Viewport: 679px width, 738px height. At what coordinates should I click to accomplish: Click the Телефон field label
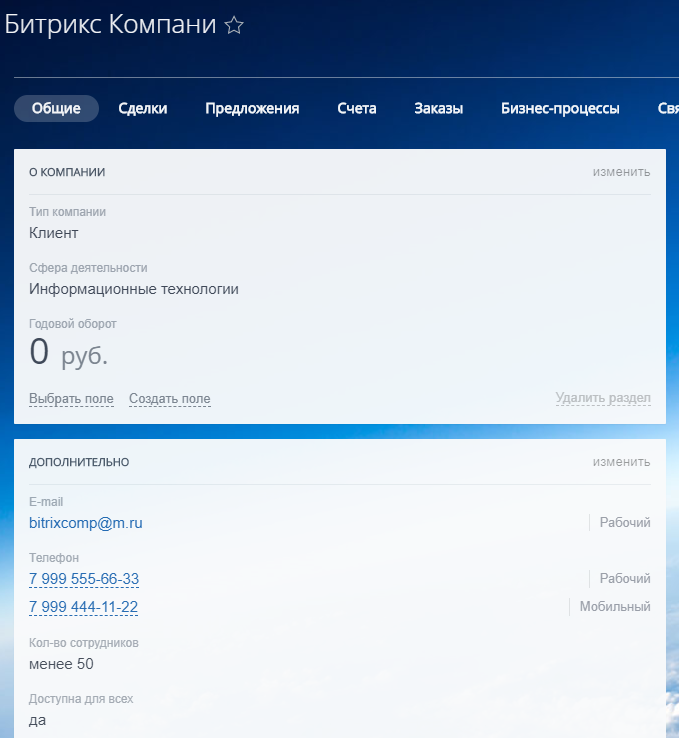tap(54, 558)
